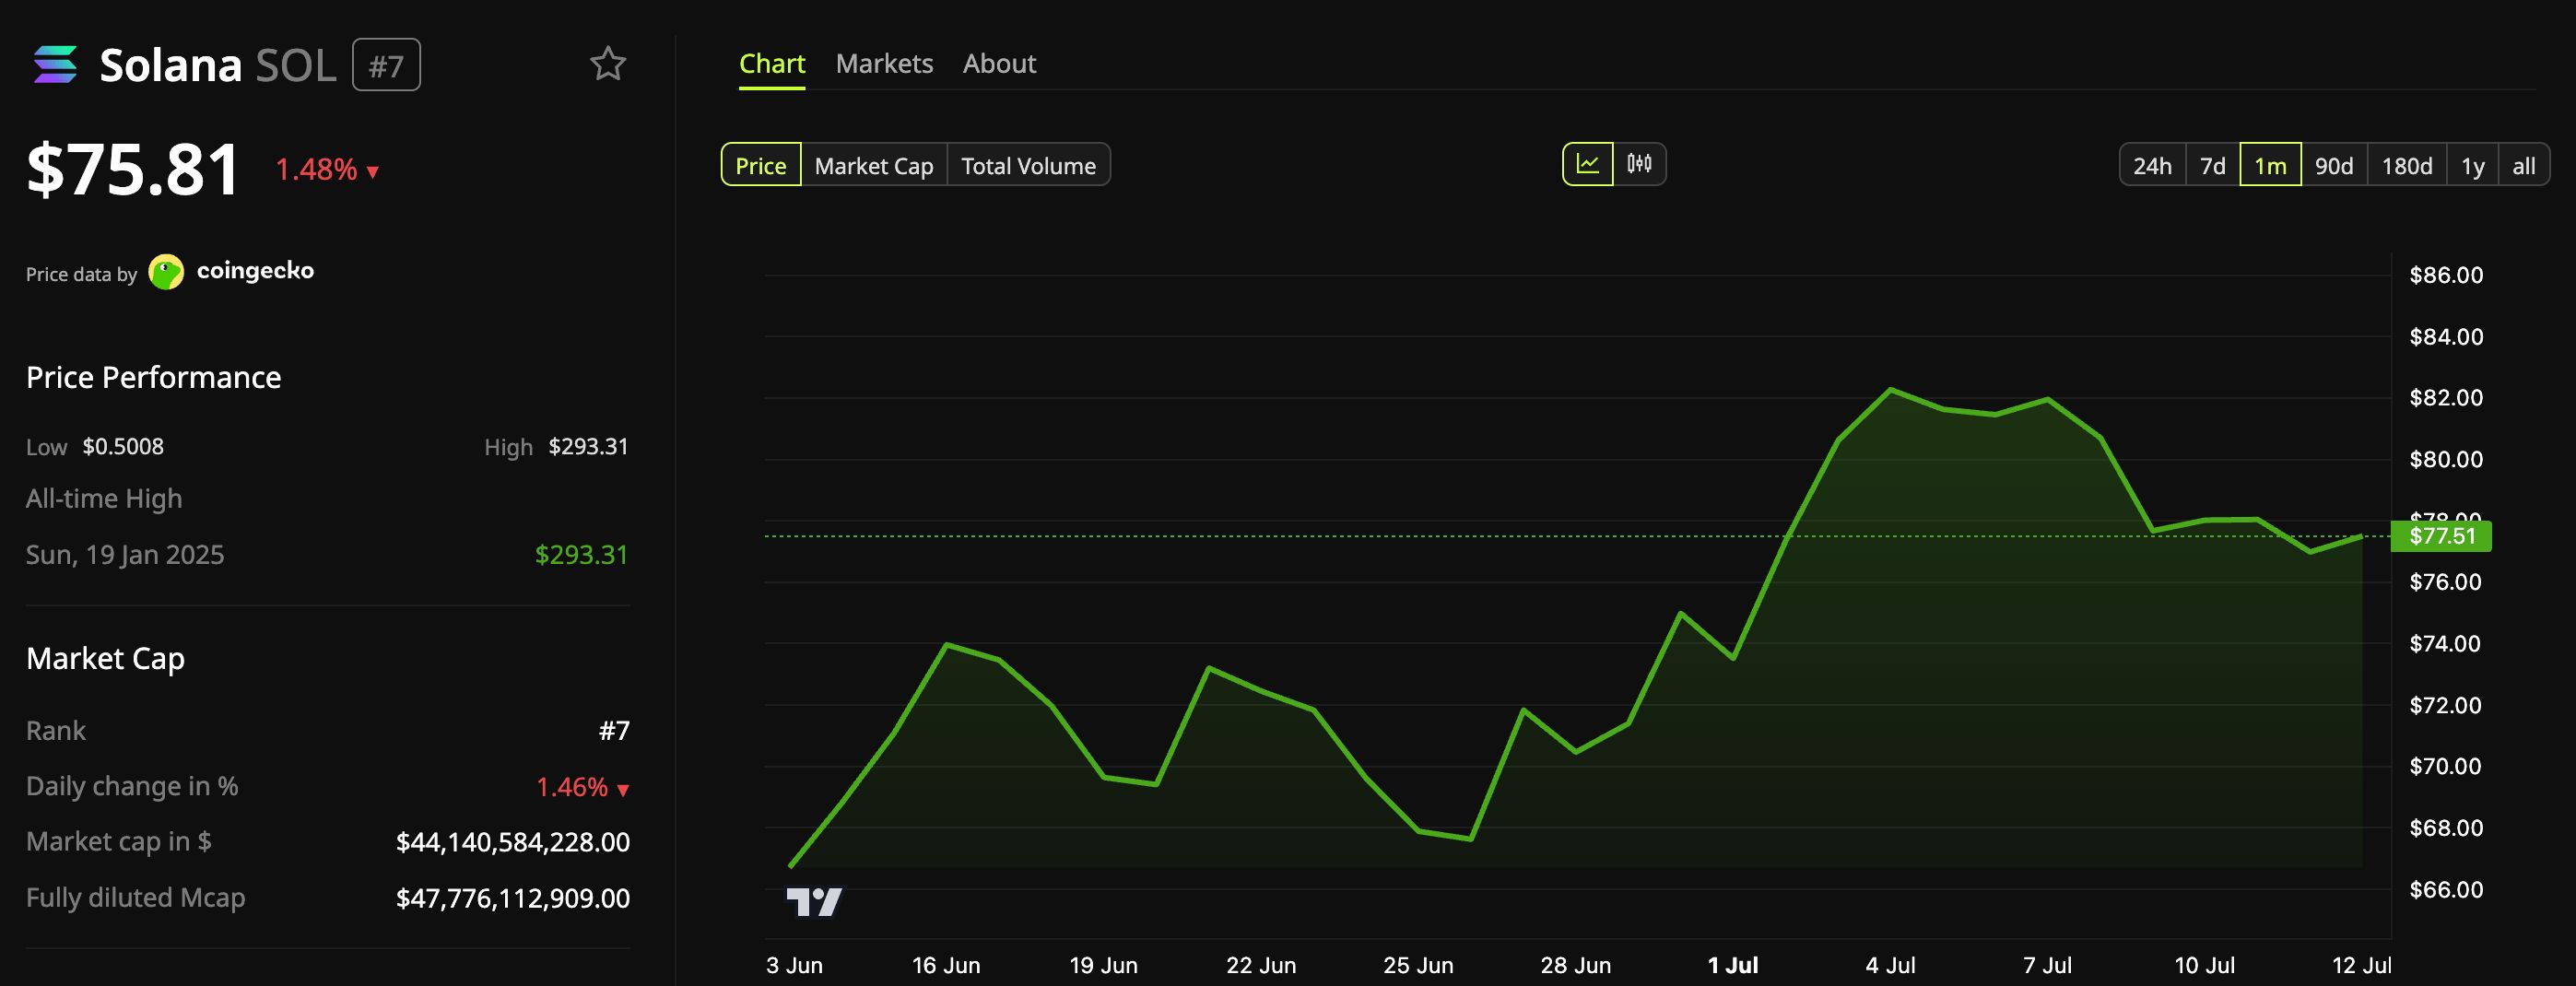
Task: Click the 25 Jun date axis label
Action: coord(1418,965)
